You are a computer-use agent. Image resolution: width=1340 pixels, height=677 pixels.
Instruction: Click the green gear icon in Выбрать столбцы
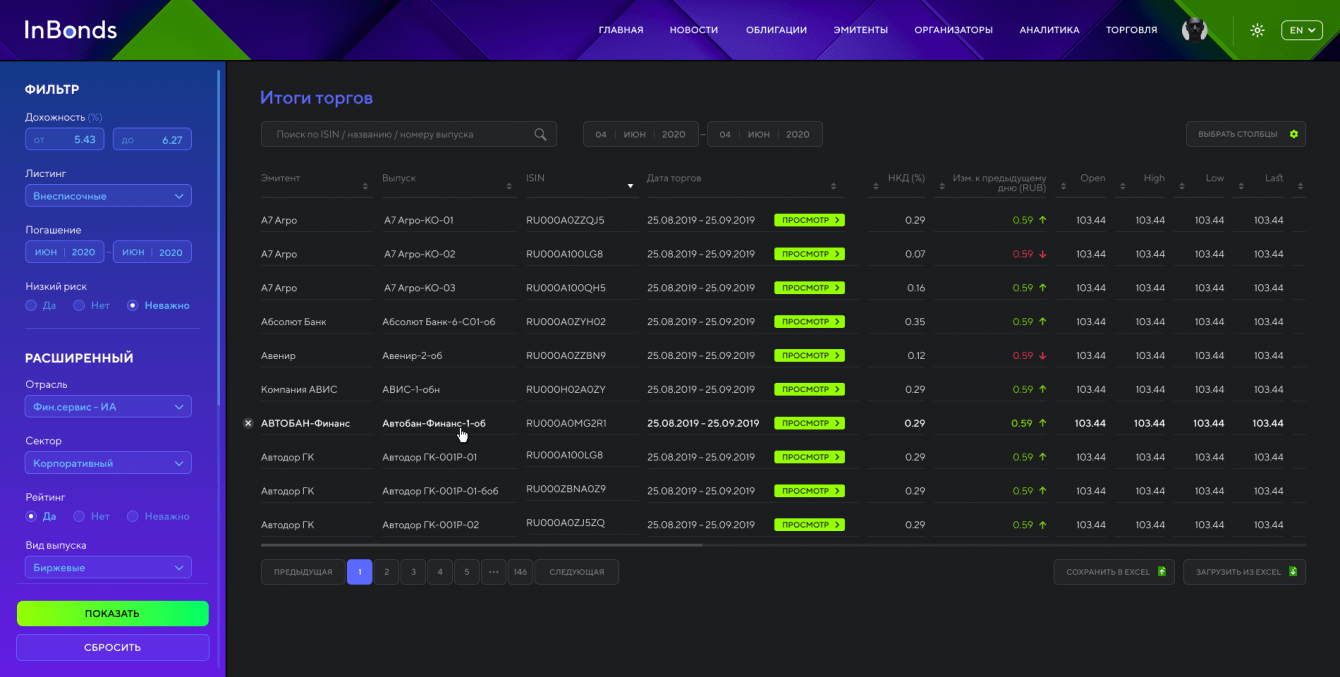coord(1293,134)
